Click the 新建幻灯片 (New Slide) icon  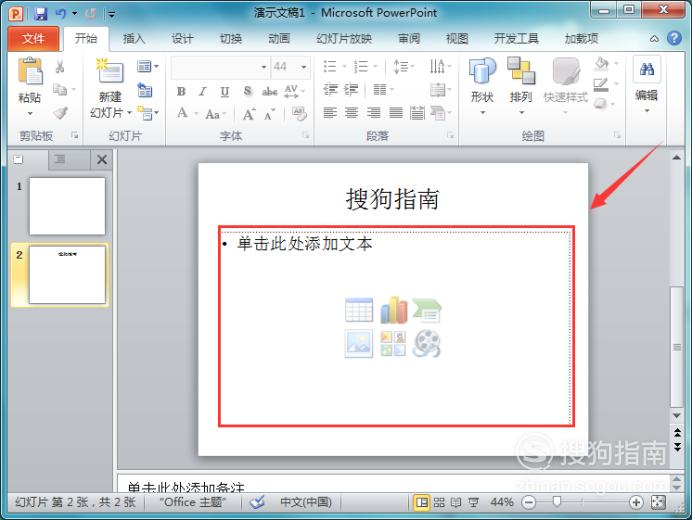pos(110,72)
